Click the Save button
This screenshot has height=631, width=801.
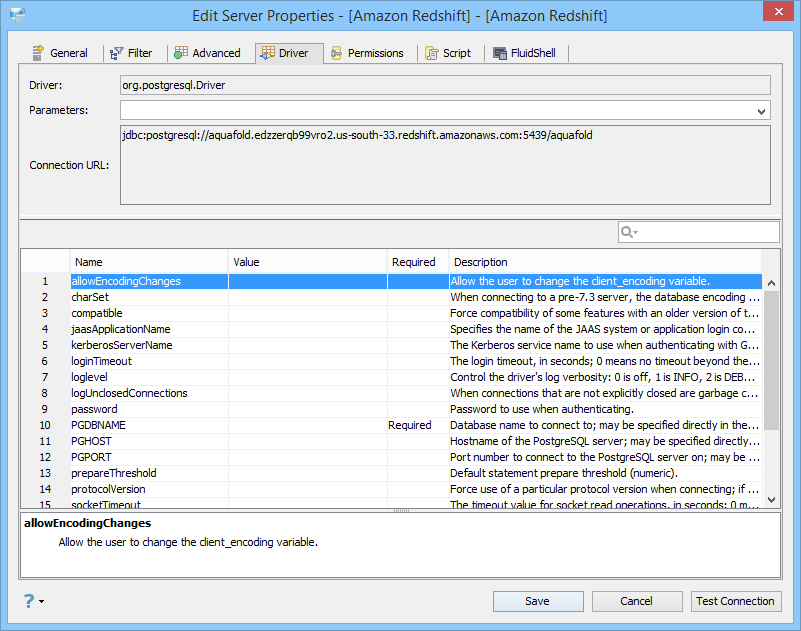(x=538, y=601)
